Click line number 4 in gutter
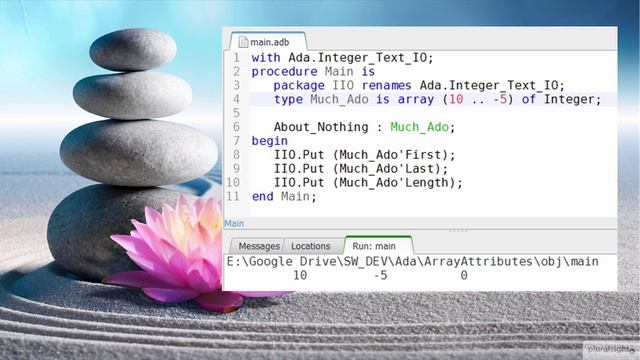The image size is (640, 360). pos(236,99)
